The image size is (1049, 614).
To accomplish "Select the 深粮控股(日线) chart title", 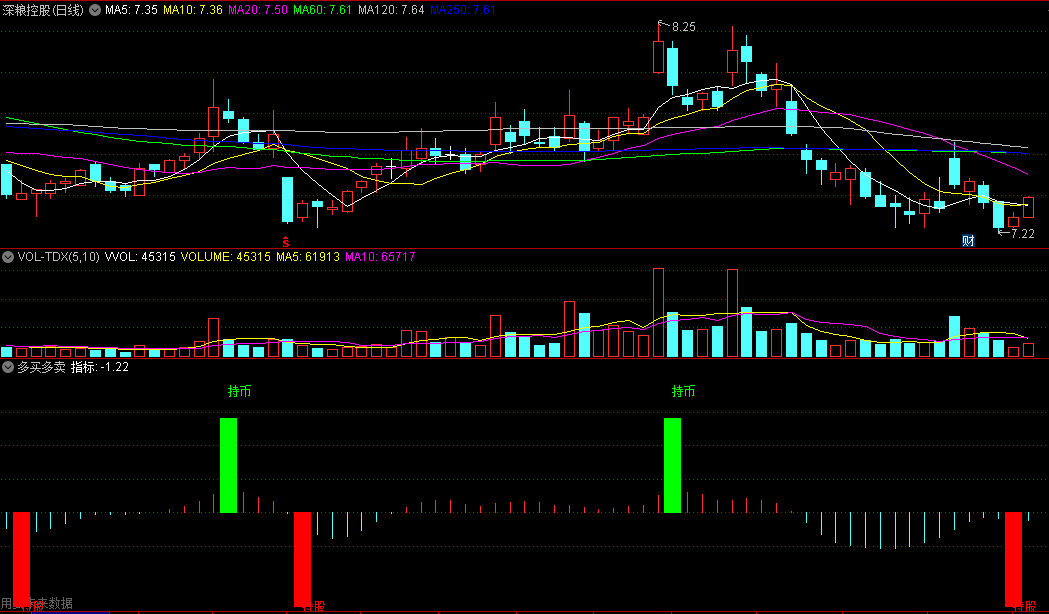I will point(43,10).
